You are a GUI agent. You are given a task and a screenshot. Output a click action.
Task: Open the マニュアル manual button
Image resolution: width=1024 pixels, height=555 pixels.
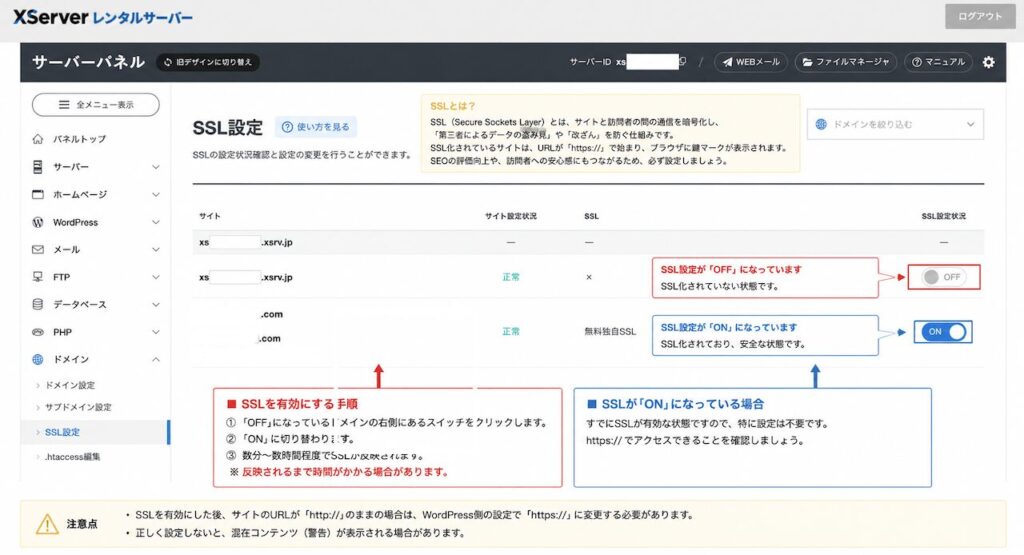pos(938,62)
